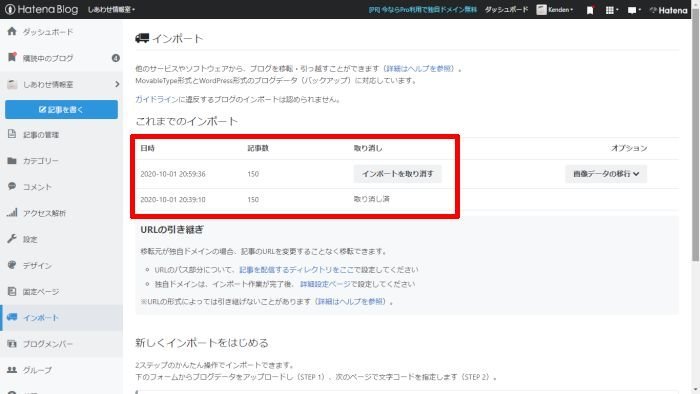Click the bookmark notification icon in header
This screenshot has height=394, width=700.
click(590, 10)
